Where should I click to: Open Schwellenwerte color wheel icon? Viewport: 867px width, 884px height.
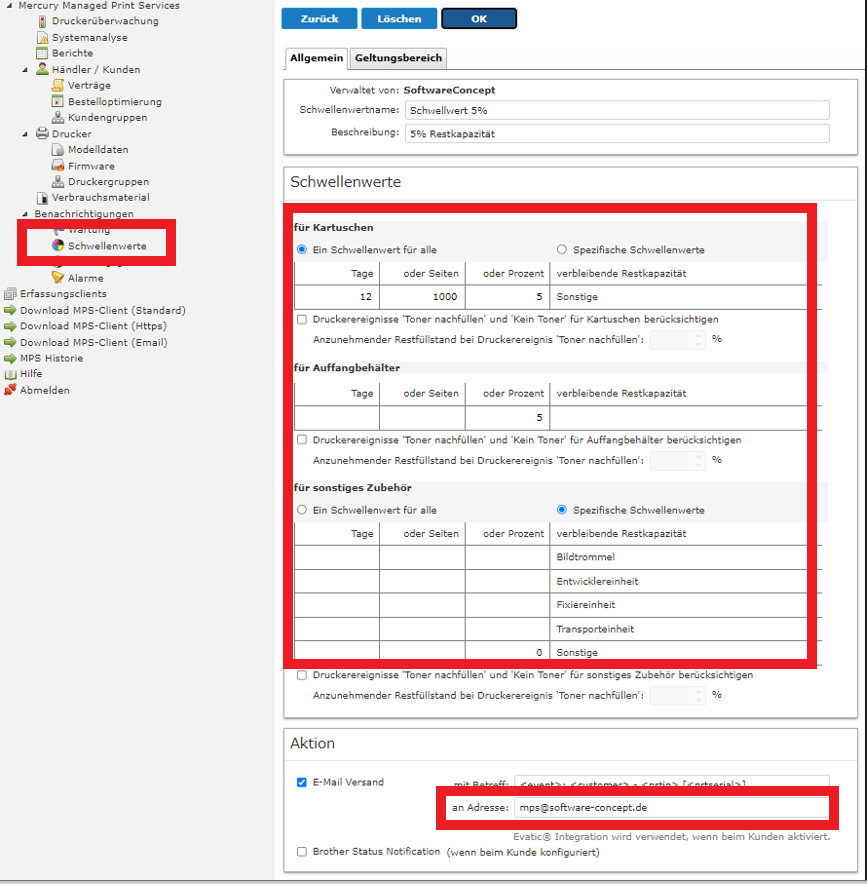point(59,246)
